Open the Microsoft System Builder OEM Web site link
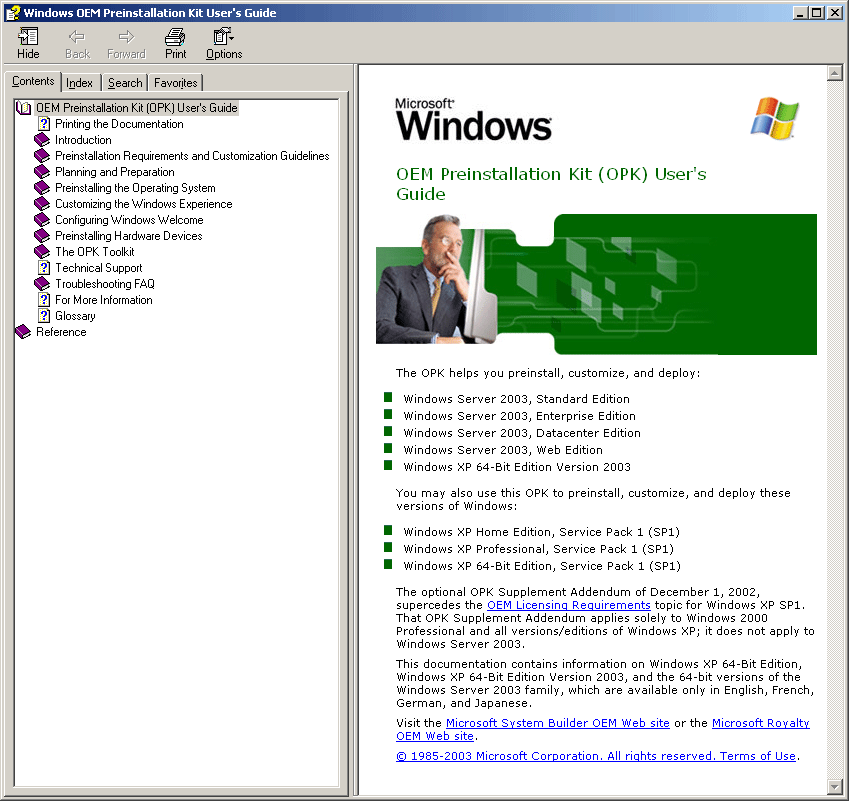Screen dimensions: 849x801 coord(558,723)
